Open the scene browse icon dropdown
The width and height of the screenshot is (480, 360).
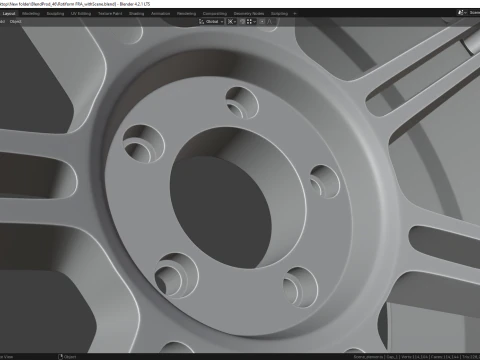(462, 13)
